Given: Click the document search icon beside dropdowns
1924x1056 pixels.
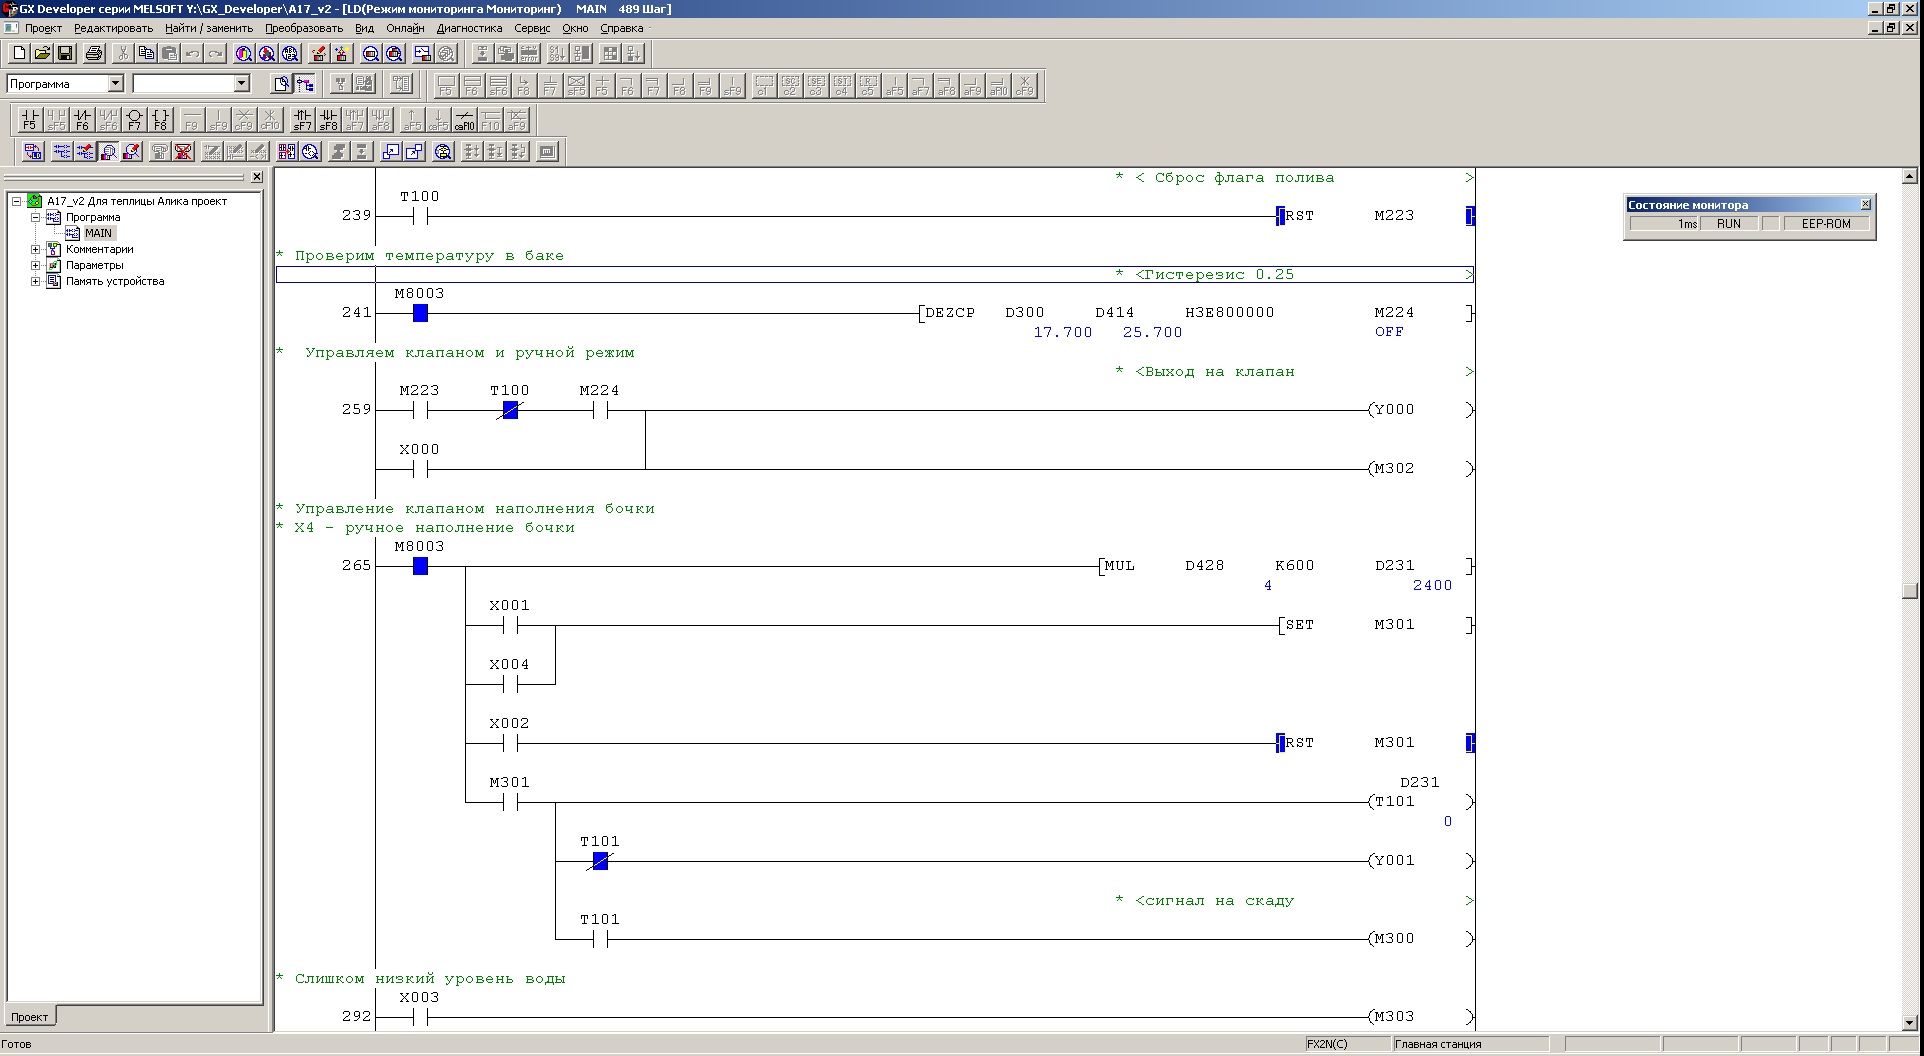Looking at the screenshot, I should pyautogui.click(x=282, y=84).
